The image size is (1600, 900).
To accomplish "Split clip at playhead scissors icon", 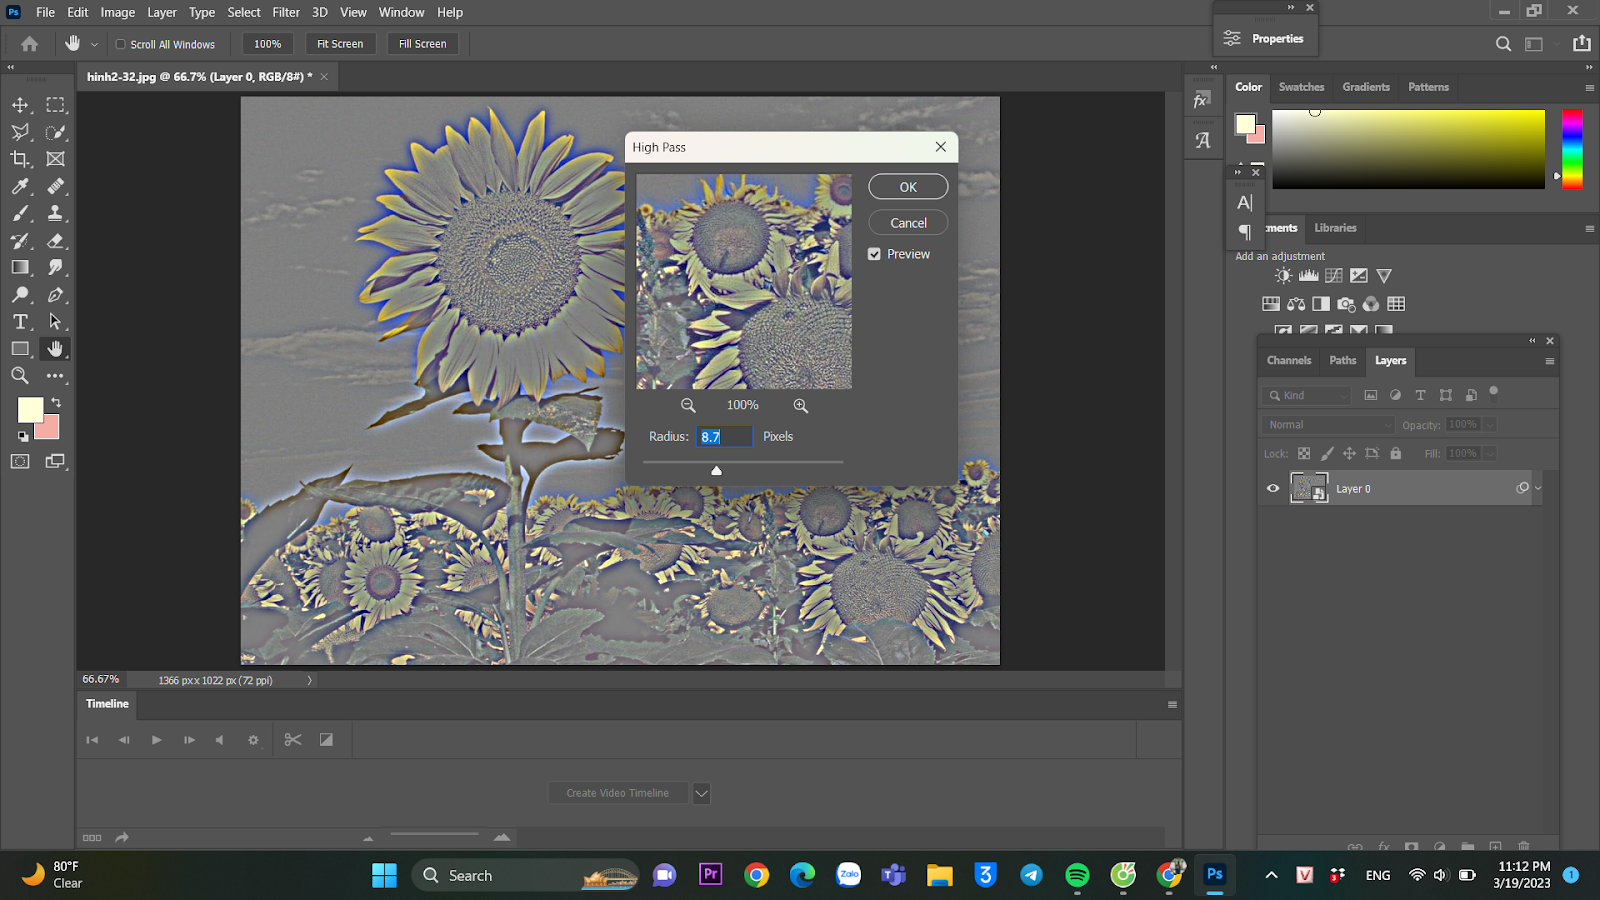I will pyautogui.click(x=292, y=739).
